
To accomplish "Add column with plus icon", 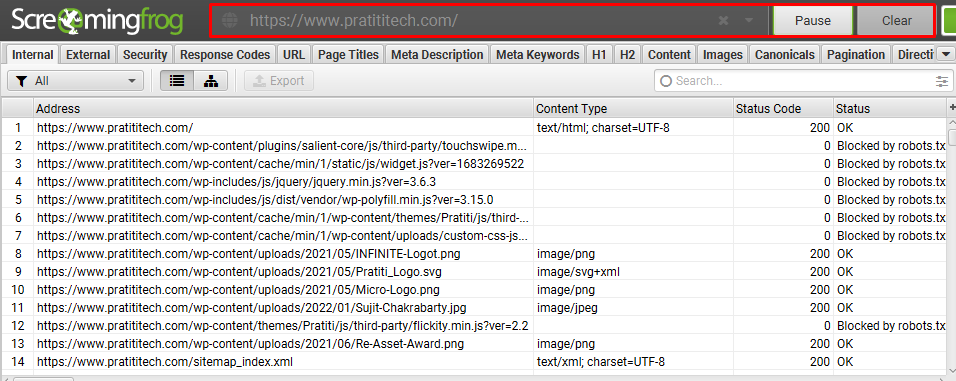I will tap(952, 108).
